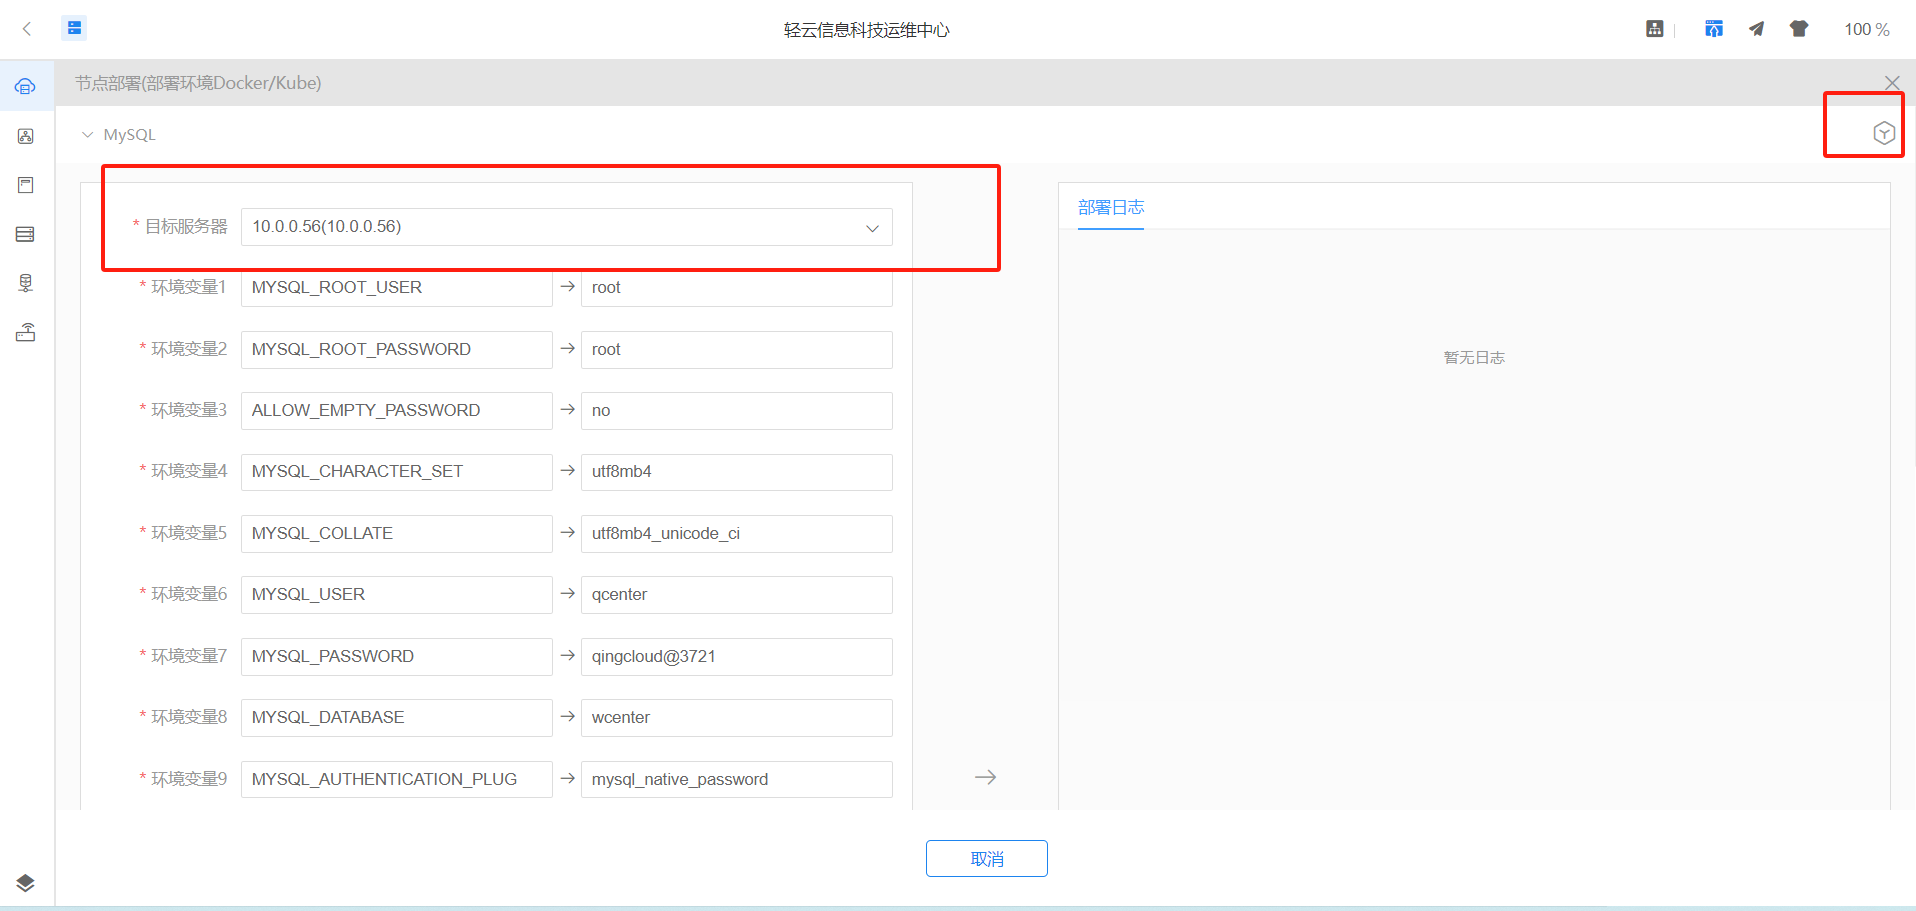Edit the MYSQL_USER variable name field
Screen dimensions: 1916x911
(396, 595)
